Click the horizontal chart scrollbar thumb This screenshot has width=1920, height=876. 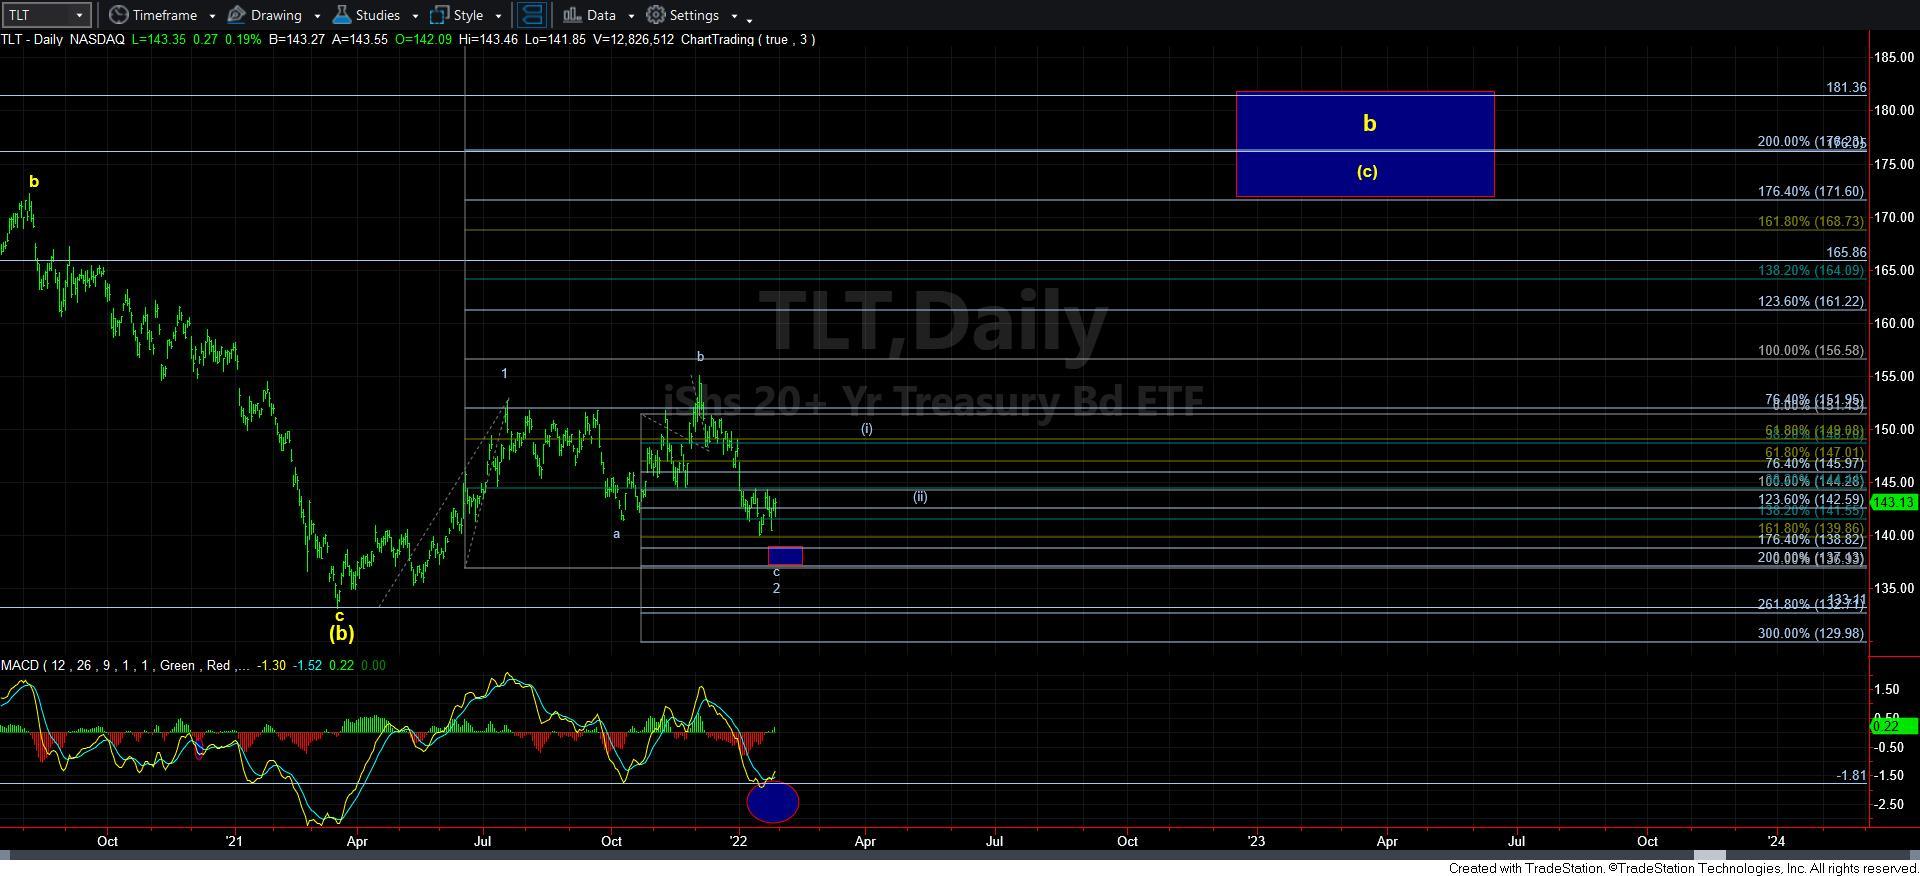click(x=1710, y=857)
